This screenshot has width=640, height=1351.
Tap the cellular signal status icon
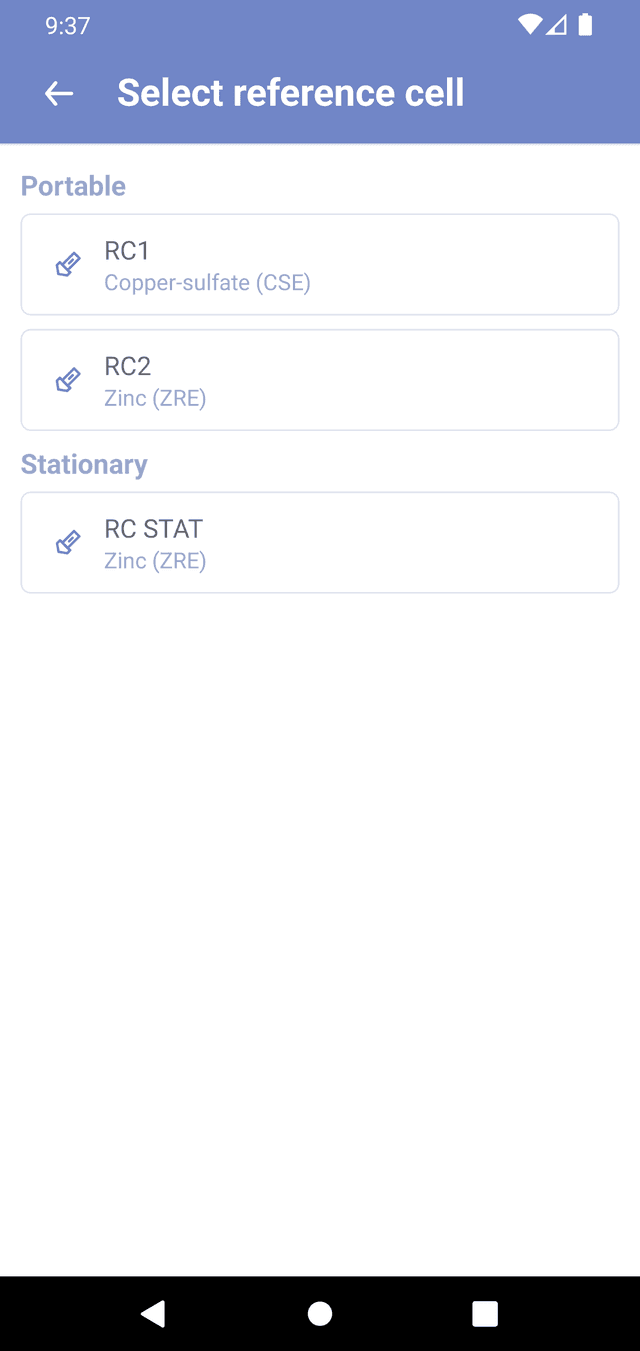556,26
